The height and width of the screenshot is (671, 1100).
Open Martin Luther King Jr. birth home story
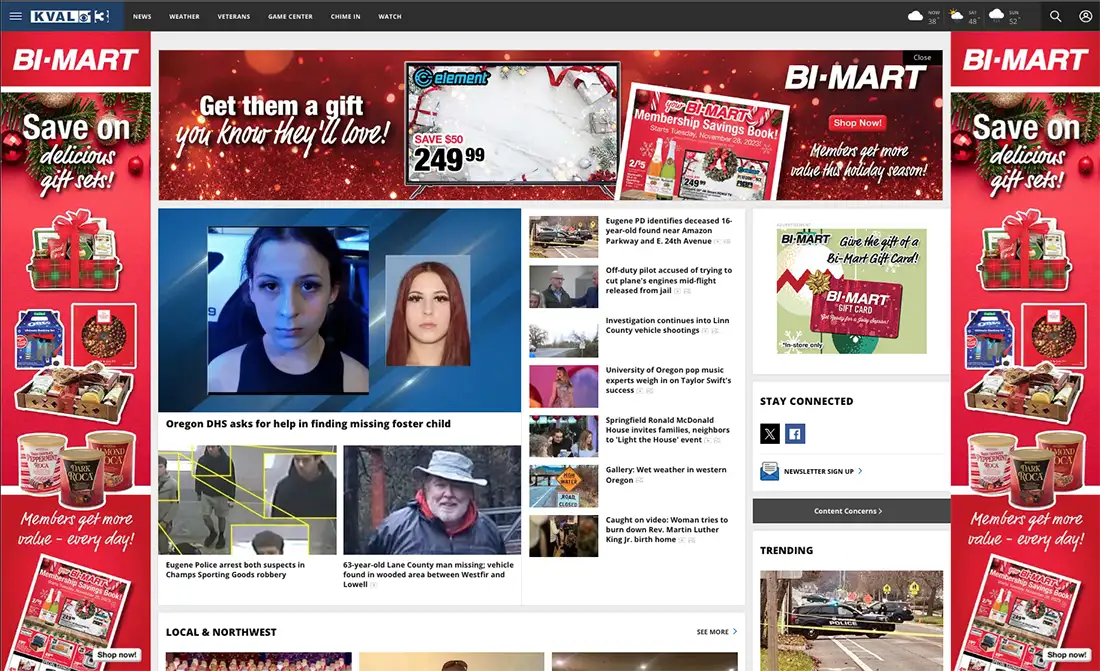666,529
